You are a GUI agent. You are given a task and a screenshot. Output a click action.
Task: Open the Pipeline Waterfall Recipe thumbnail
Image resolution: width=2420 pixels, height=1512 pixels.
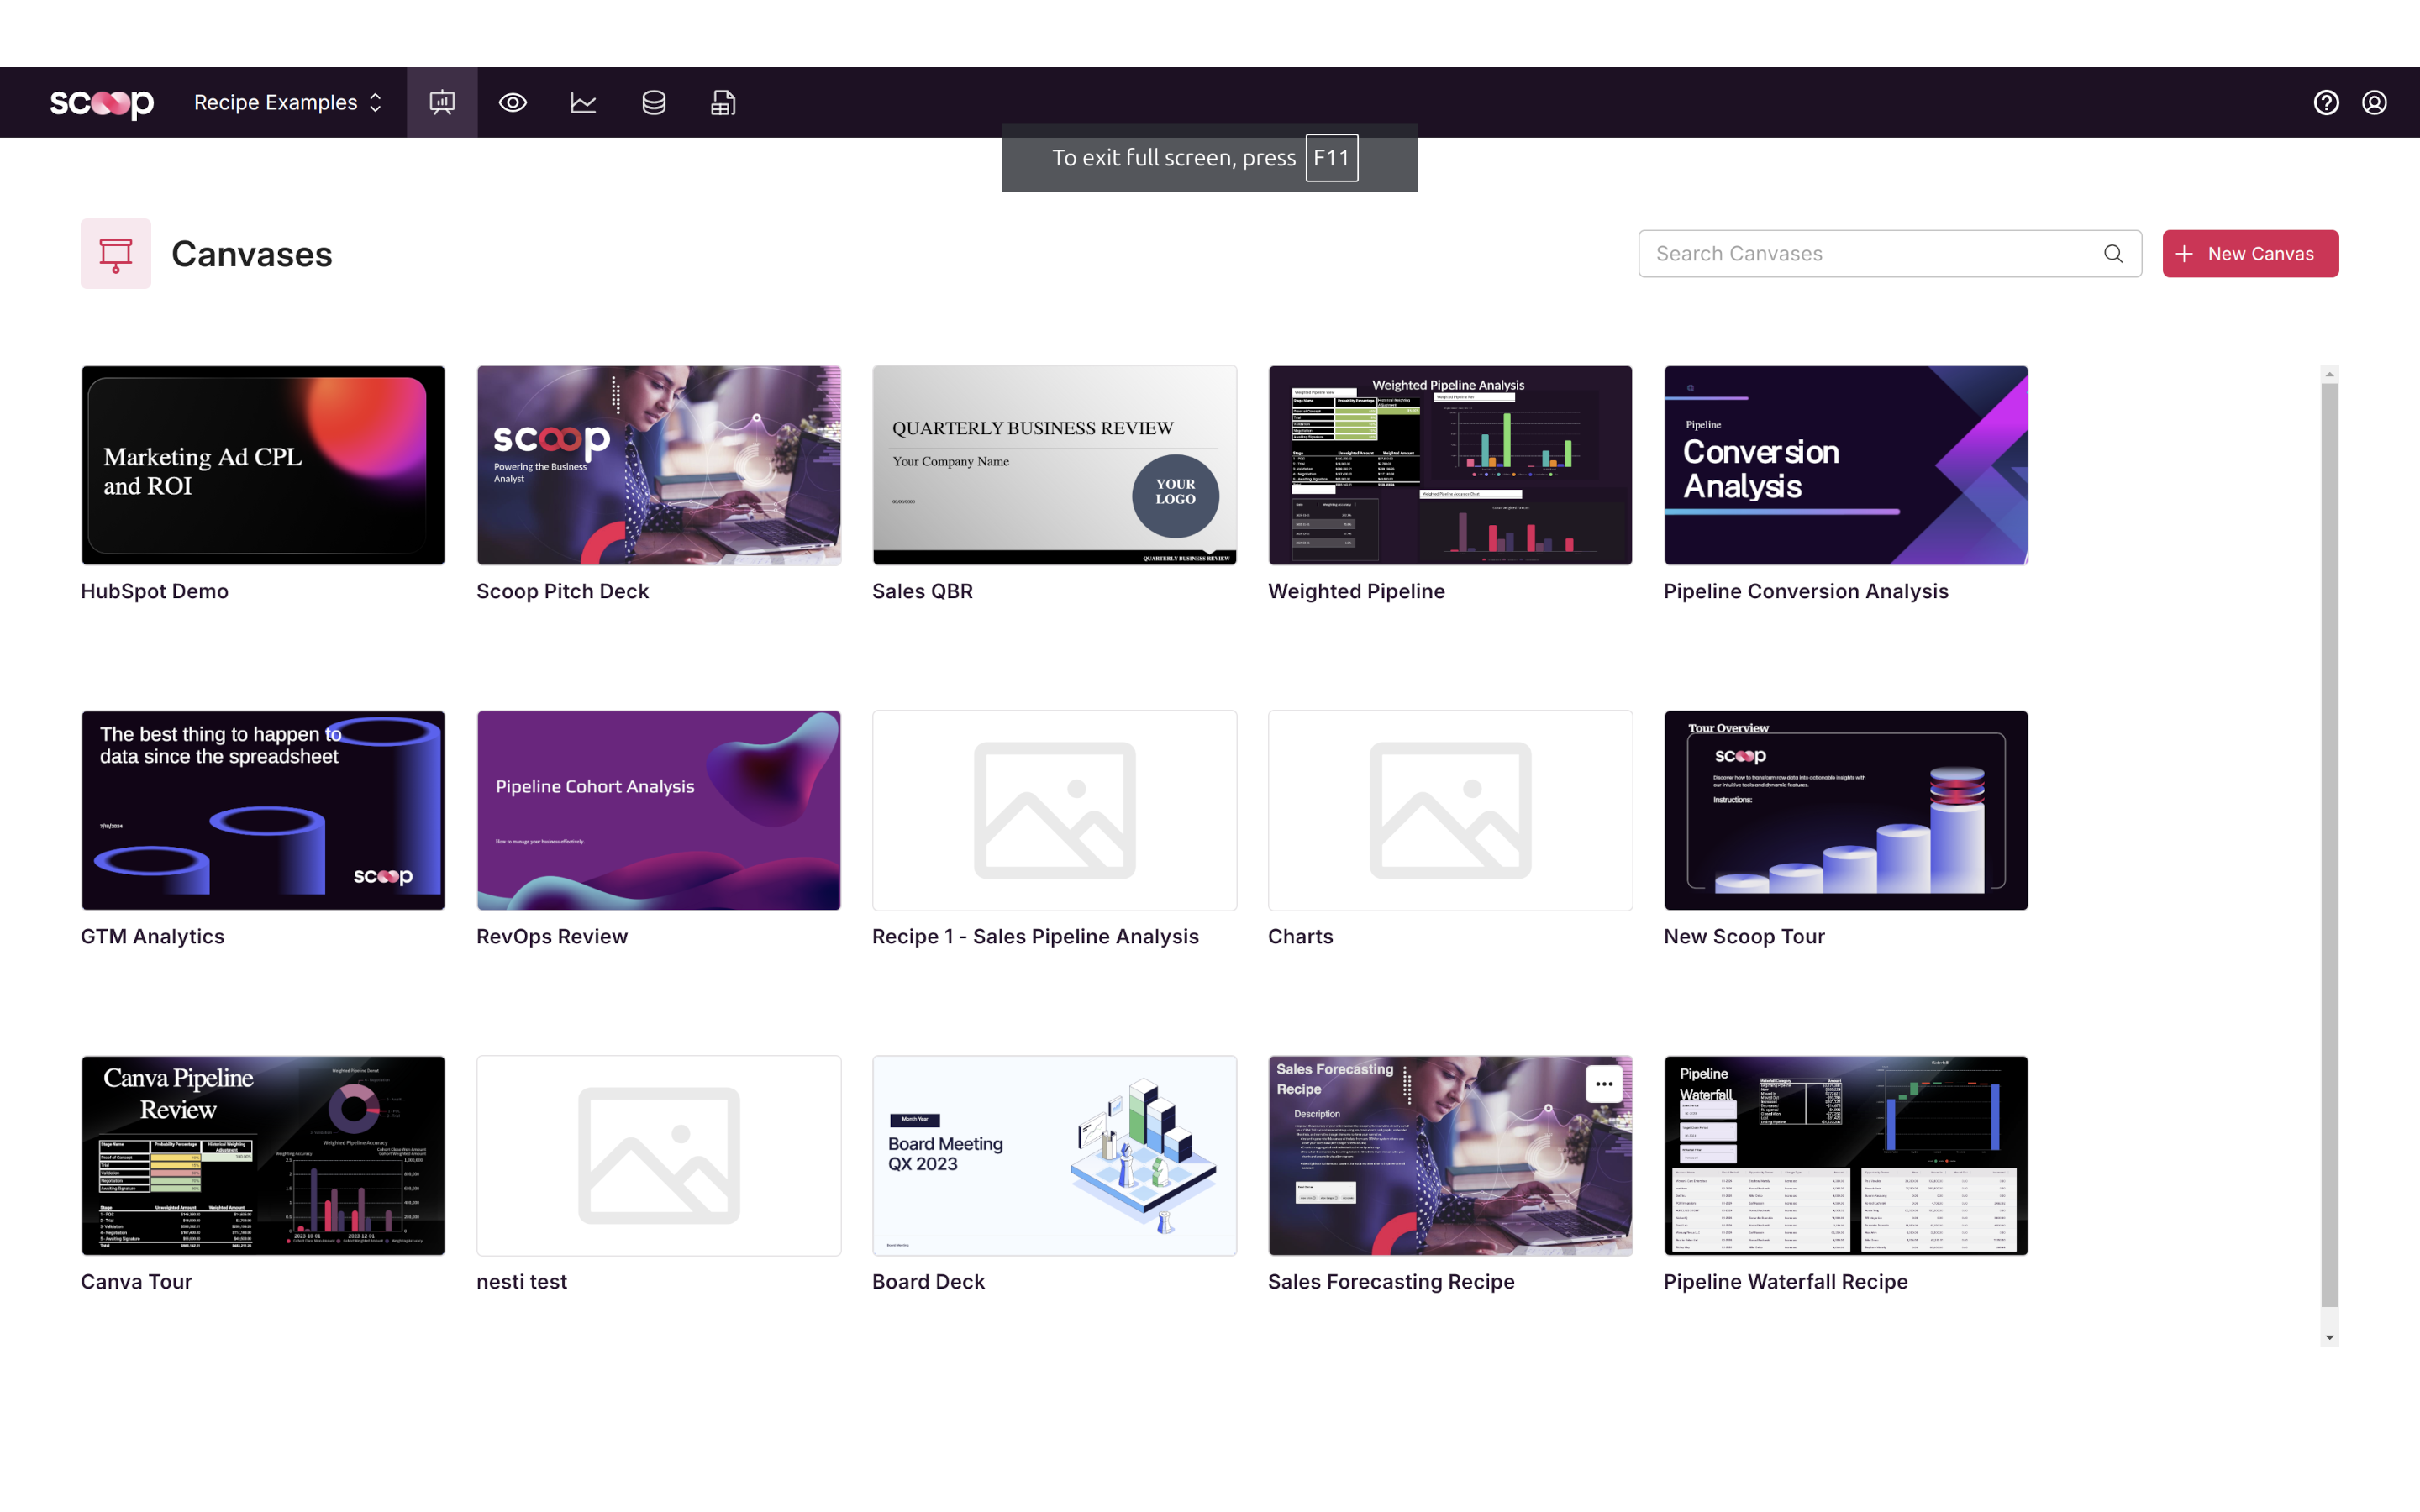tap(1846, 1156)
